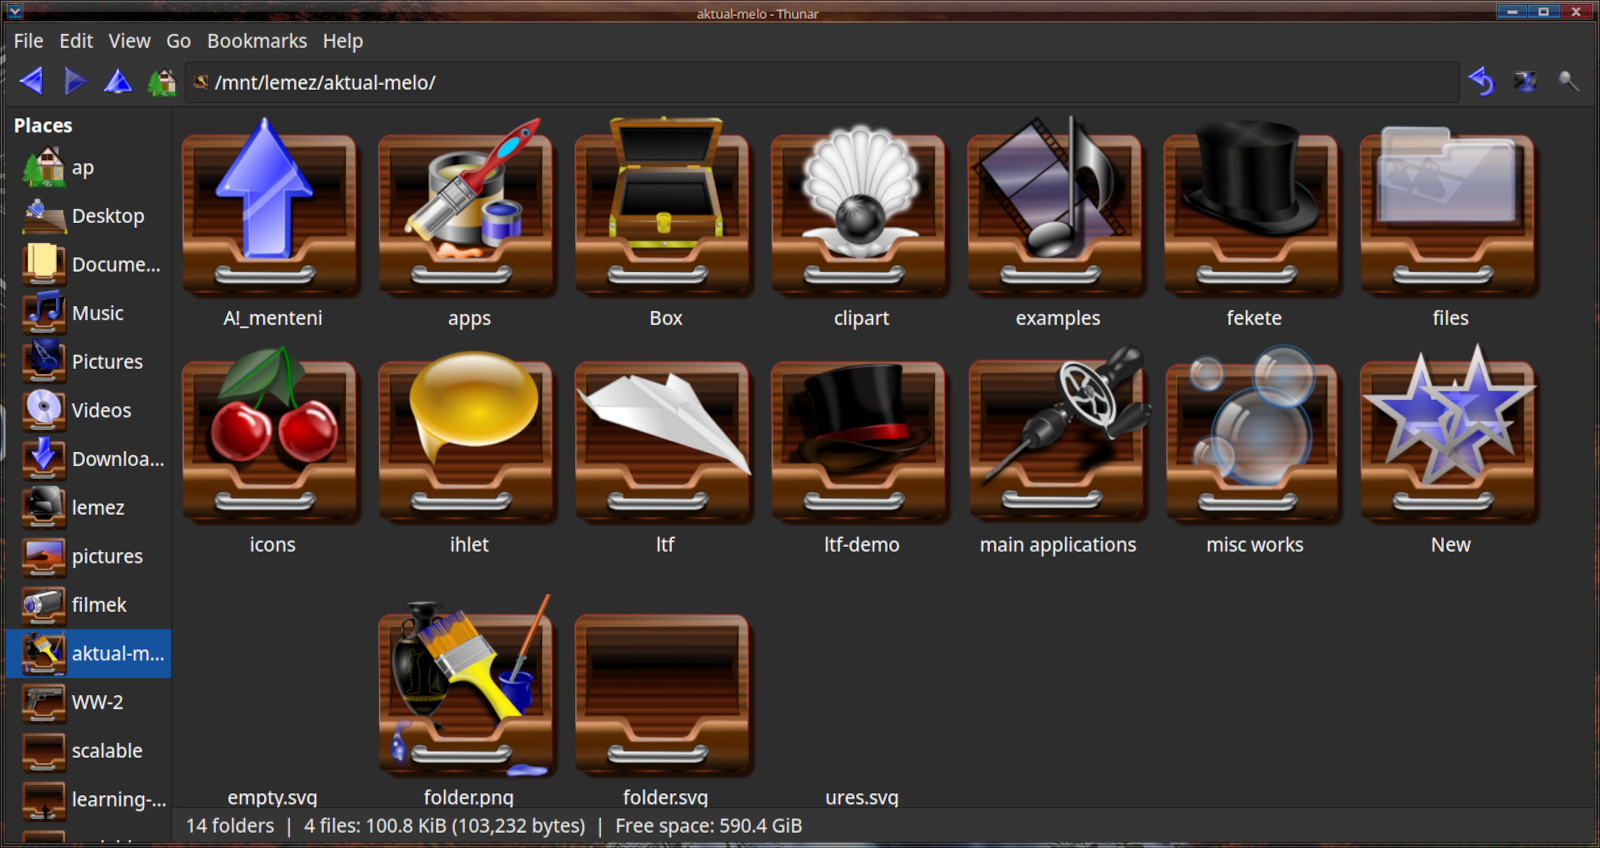Go to ap in Places
The height and width of the screenshot is (848, 1600).
click(x=88, y=168)
